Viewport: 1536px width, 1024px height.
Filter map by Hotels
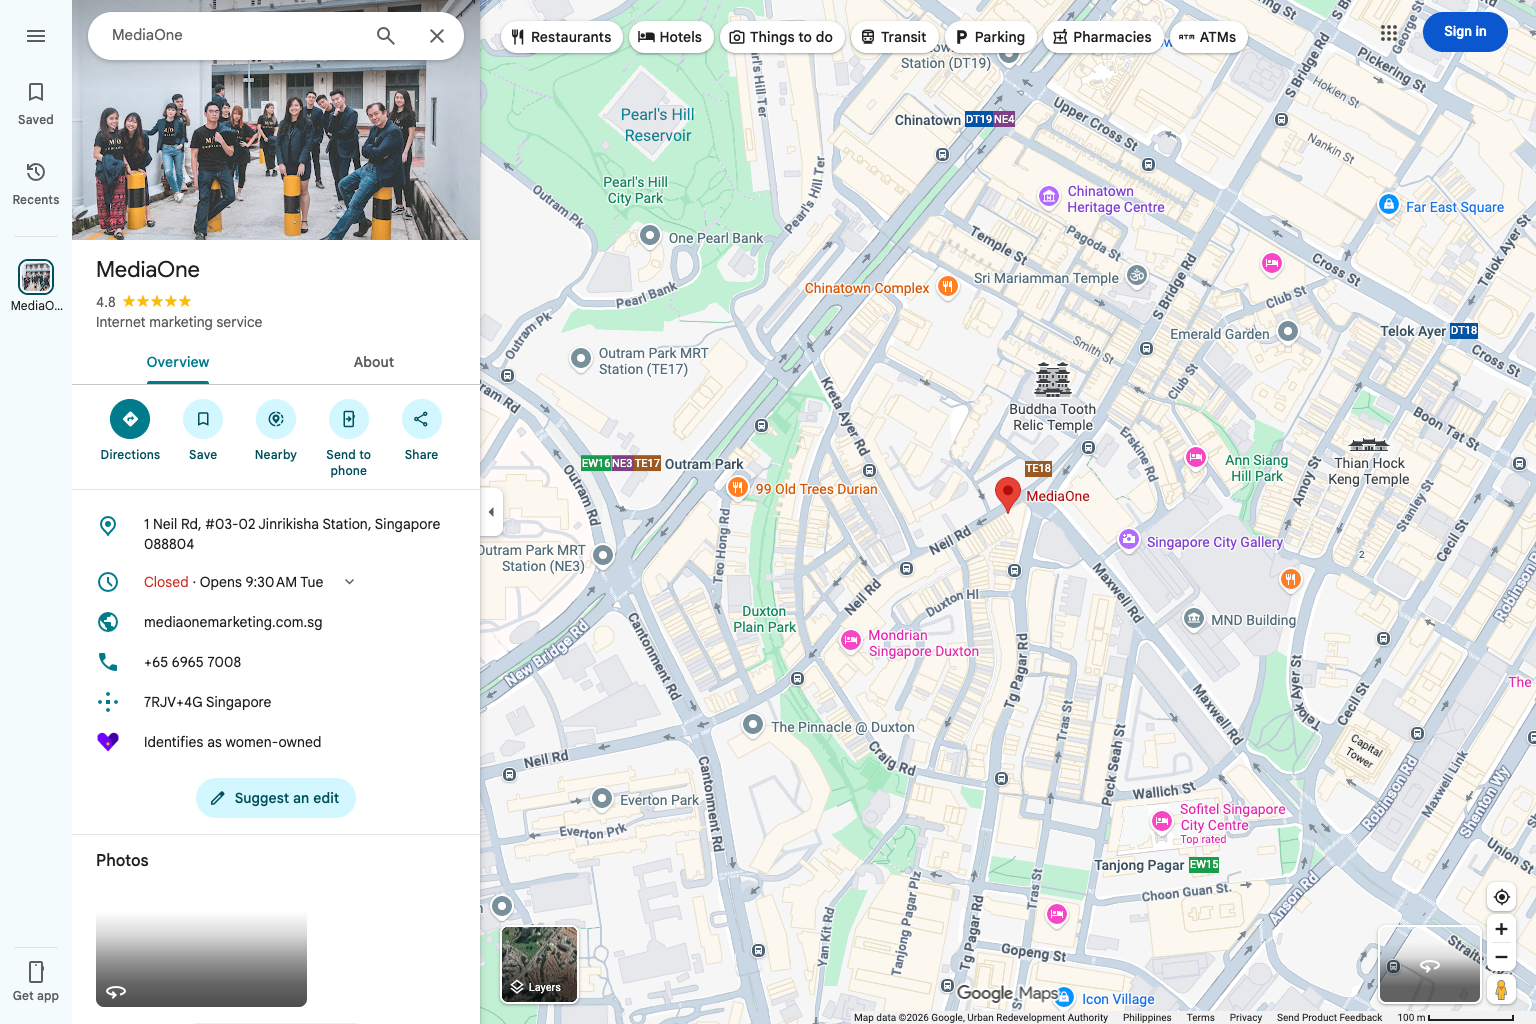[x=670, y=37]
